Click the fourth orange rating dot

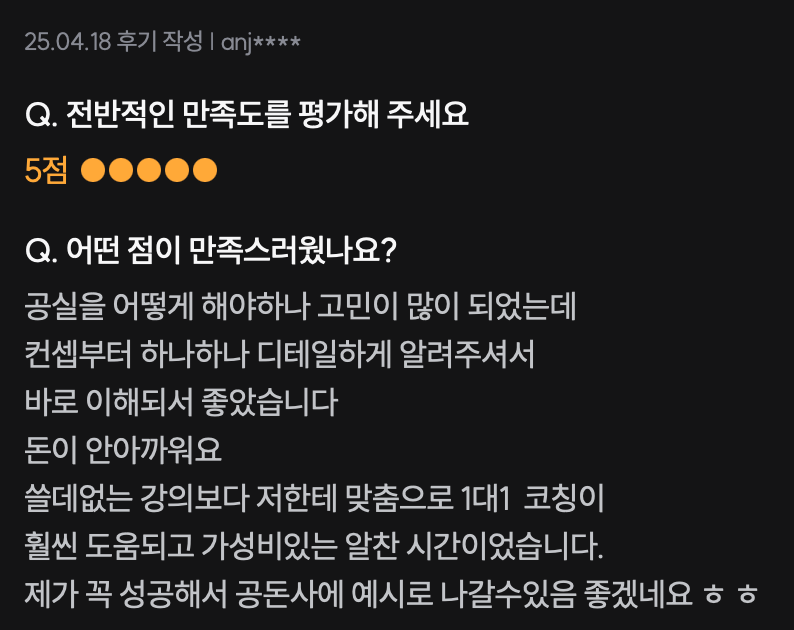177,170
